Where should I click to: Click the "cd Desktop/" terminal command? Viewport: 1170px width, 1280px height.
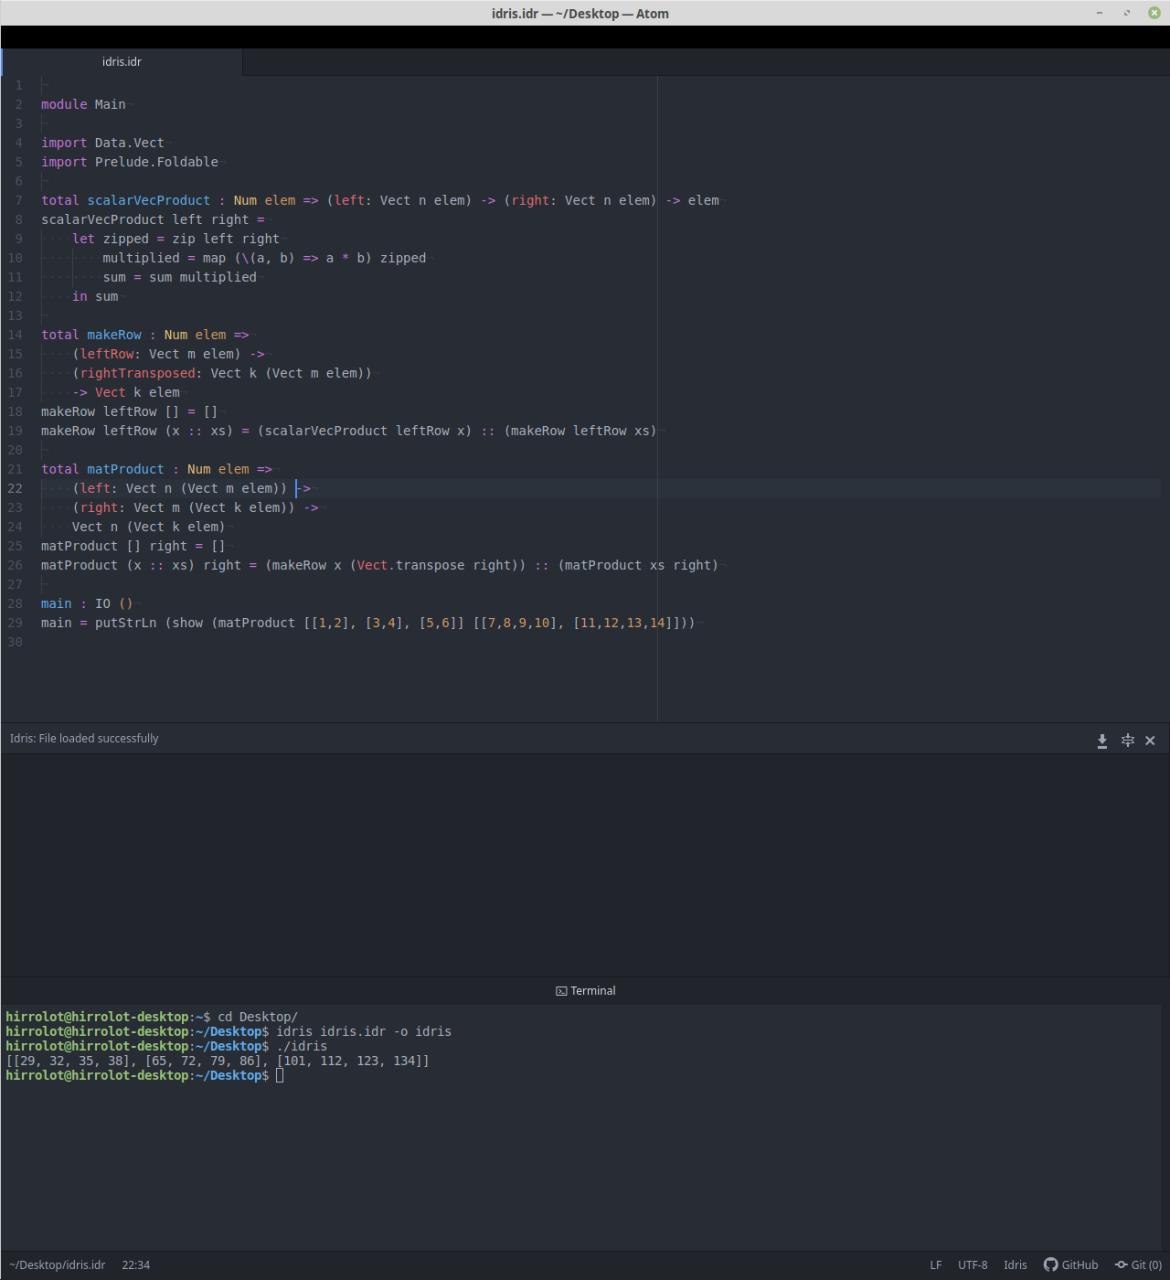coord(257,1017)
